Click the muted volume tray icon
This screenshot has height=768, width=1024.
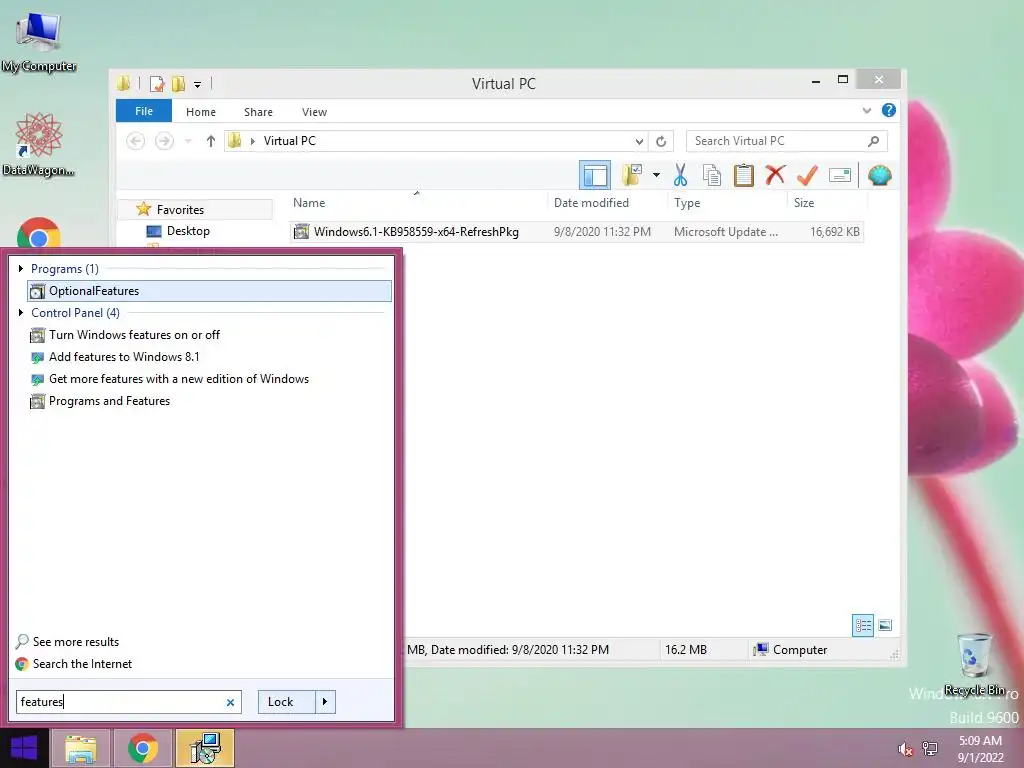(x=905, y=749)
